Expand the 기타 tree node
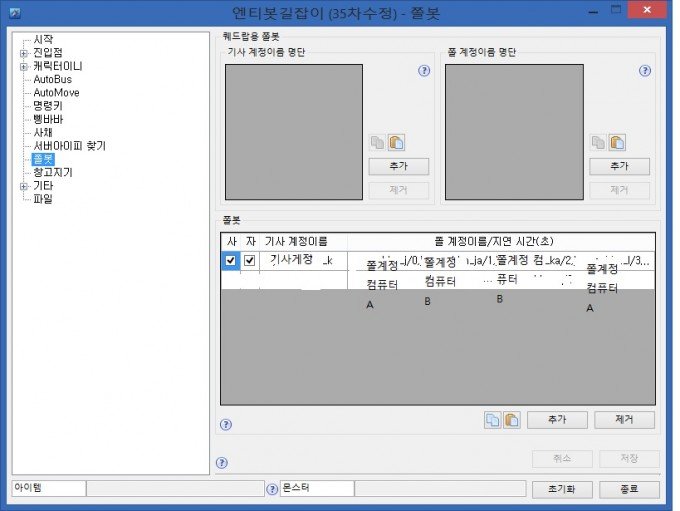 pos(24,186)
